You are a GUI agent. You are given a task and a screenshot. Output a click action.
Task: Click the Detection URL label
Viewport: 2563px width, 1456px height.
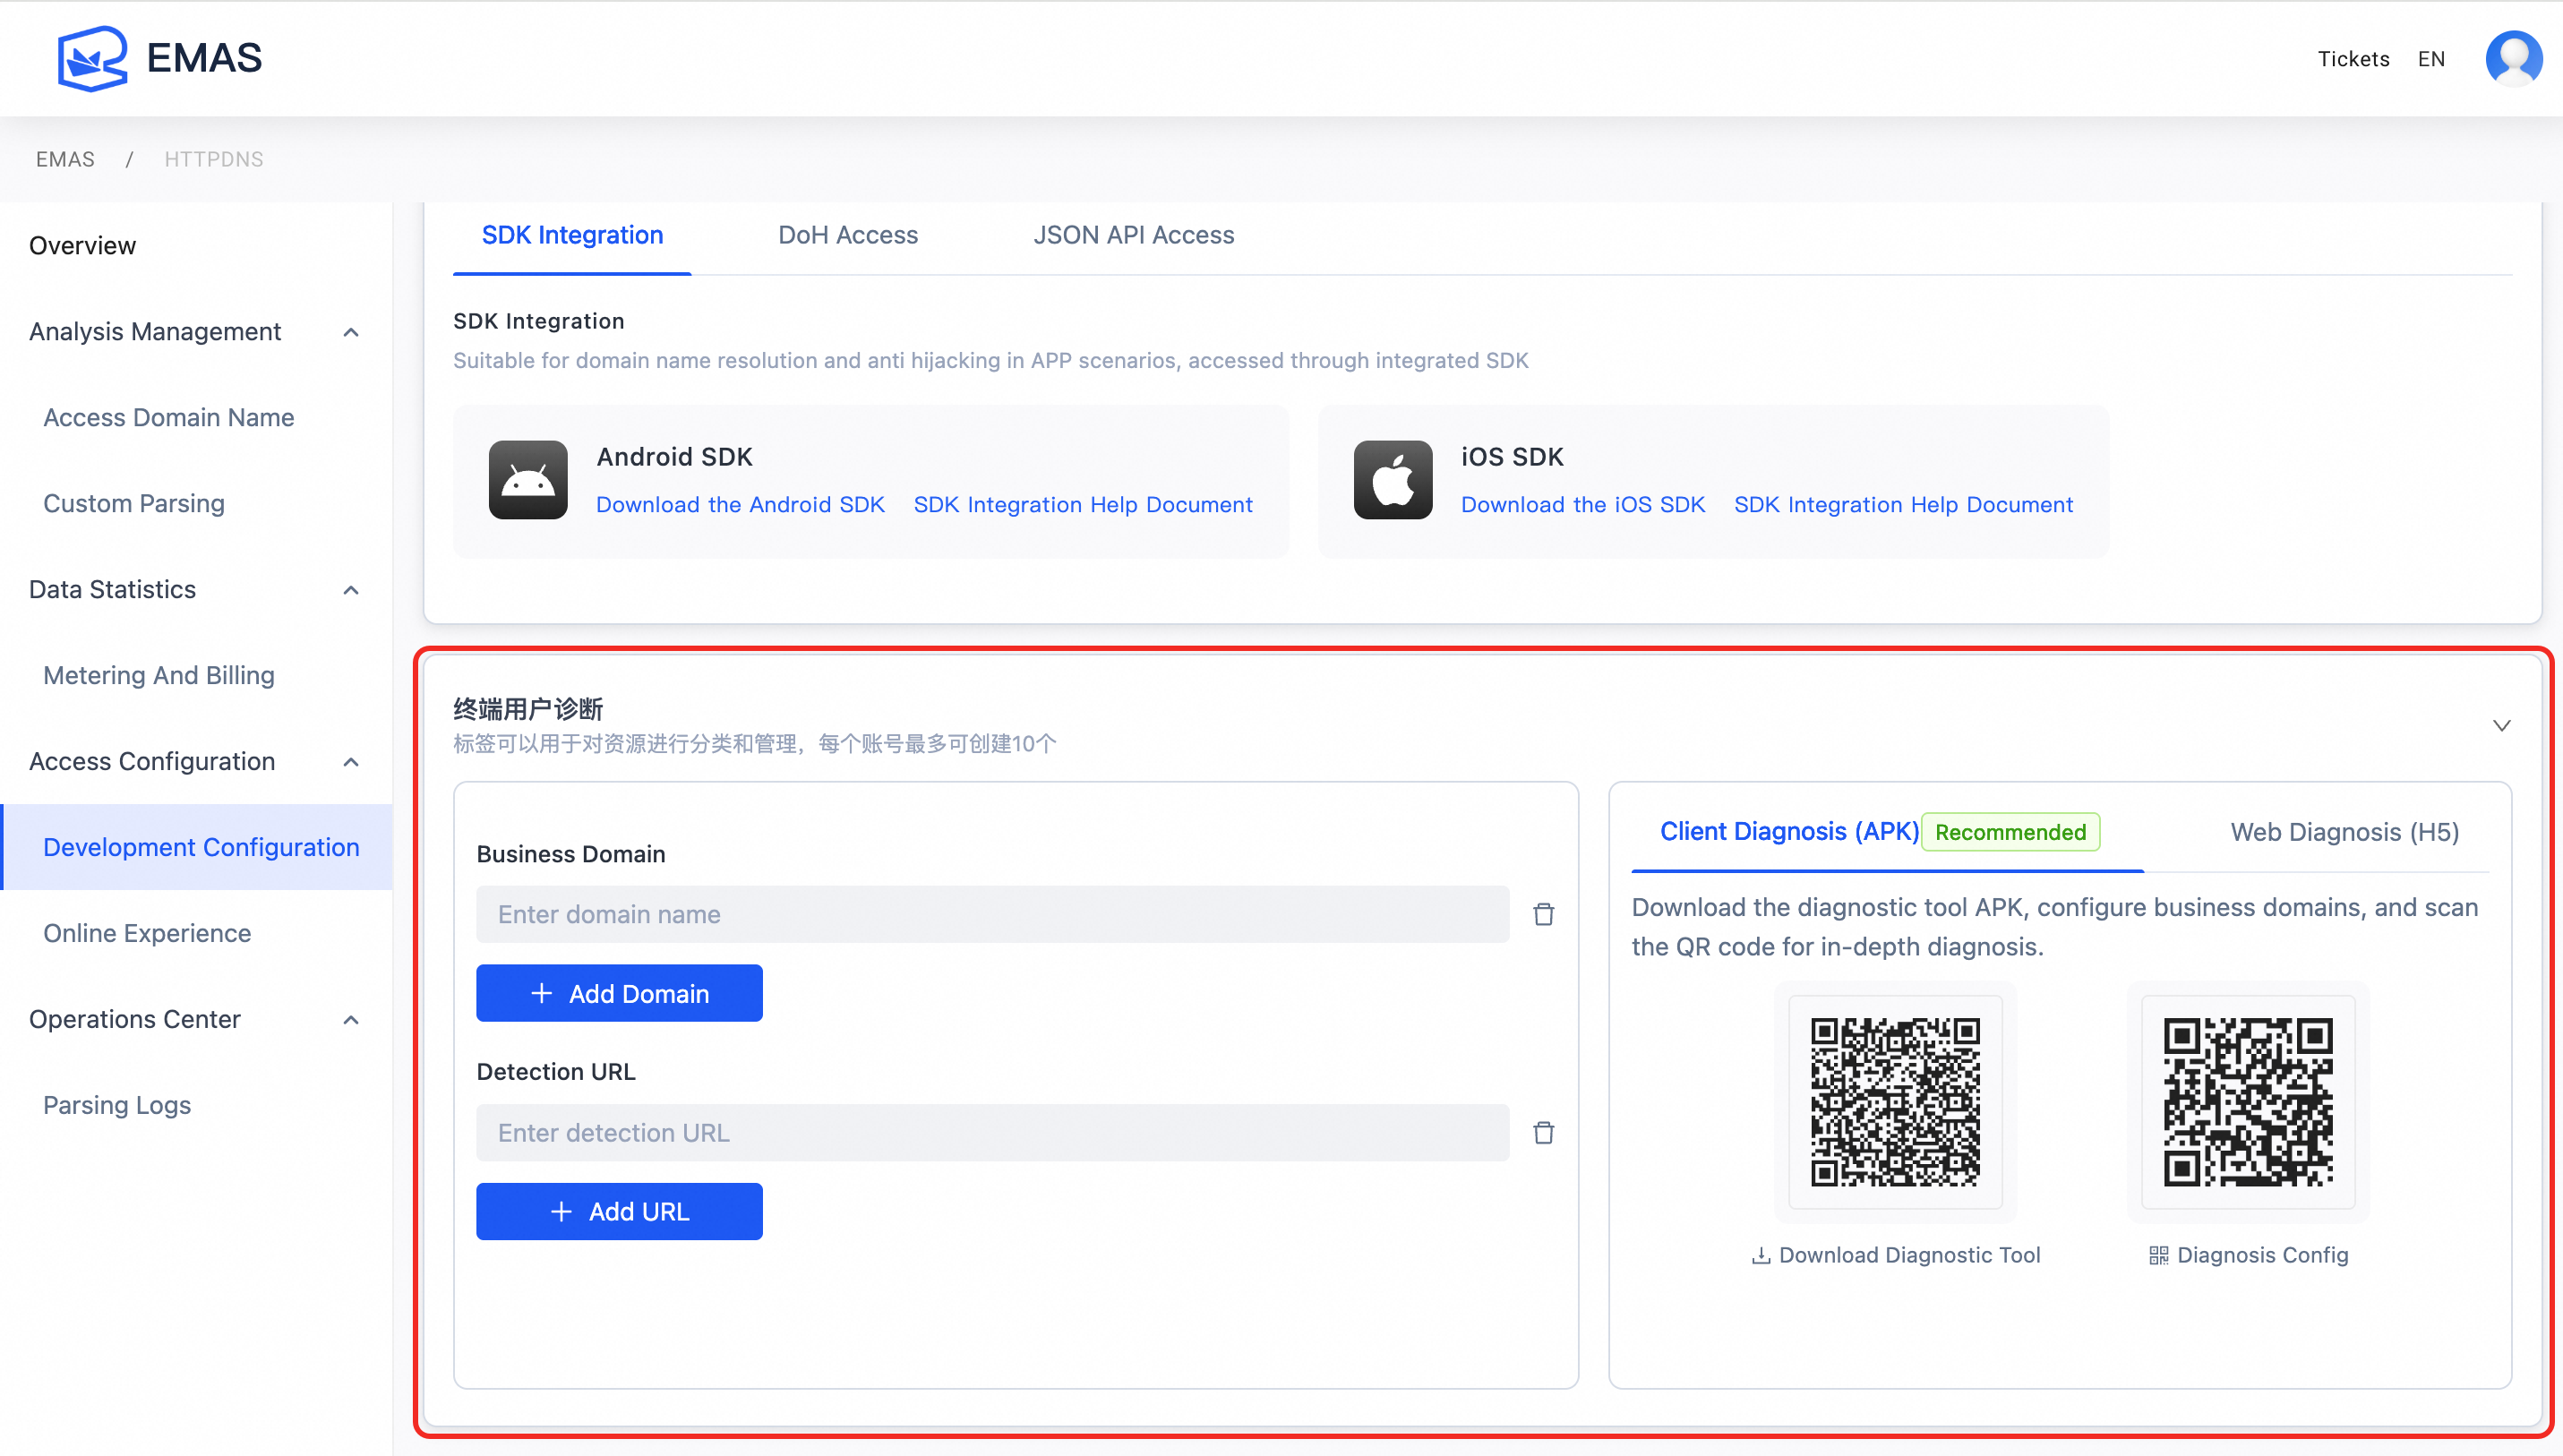[x=556, y=1072]
